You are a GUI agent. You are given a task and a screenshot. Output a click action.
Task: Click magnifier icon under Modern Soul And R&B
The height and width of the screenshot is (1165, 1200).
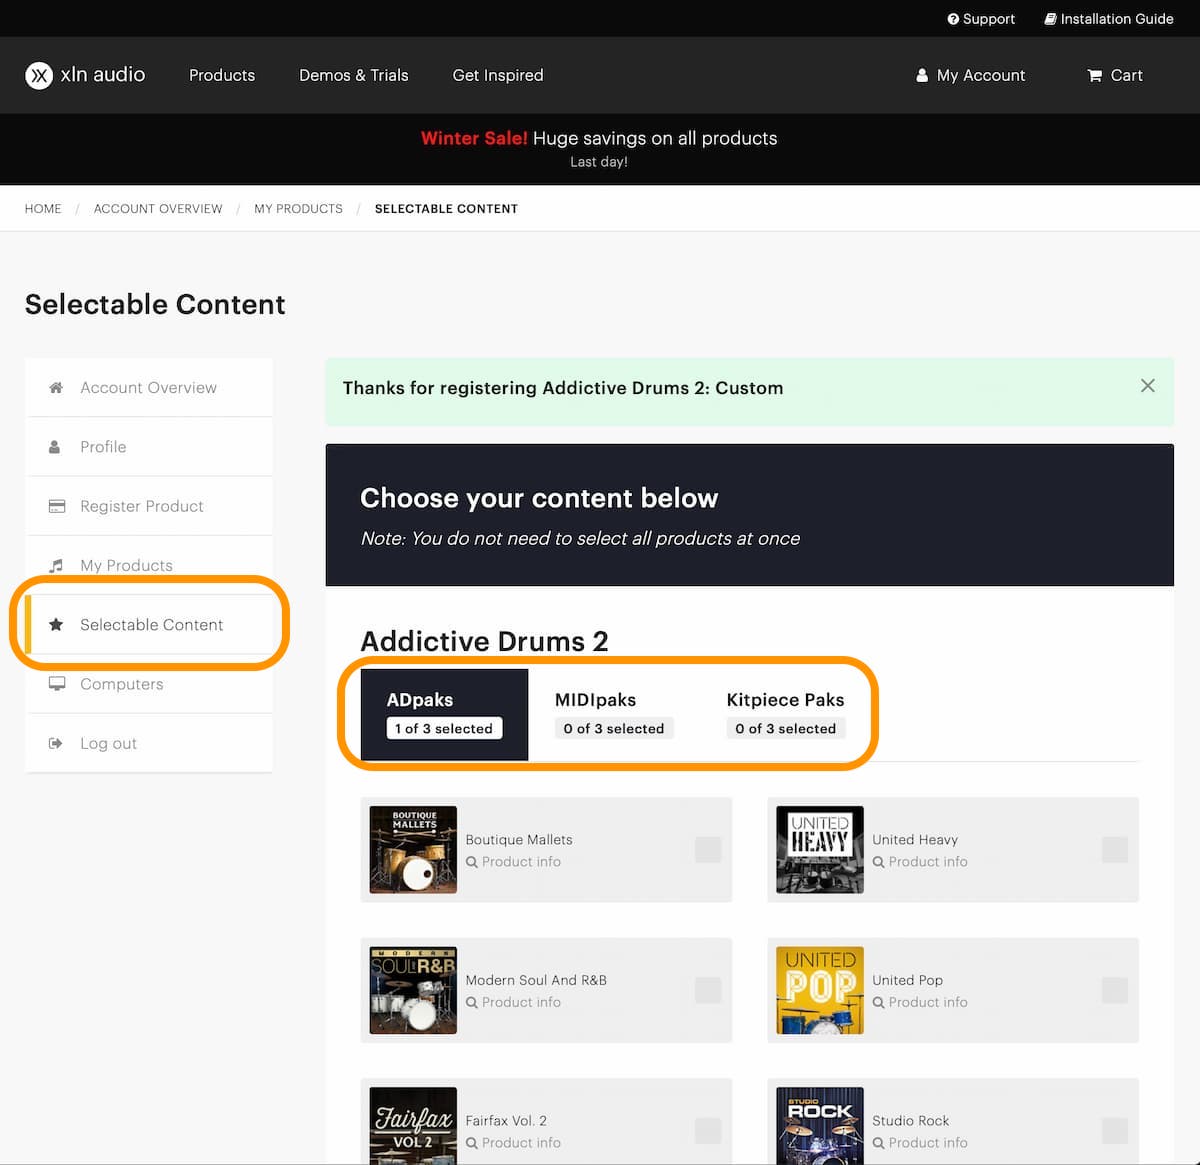[472, 1002]
